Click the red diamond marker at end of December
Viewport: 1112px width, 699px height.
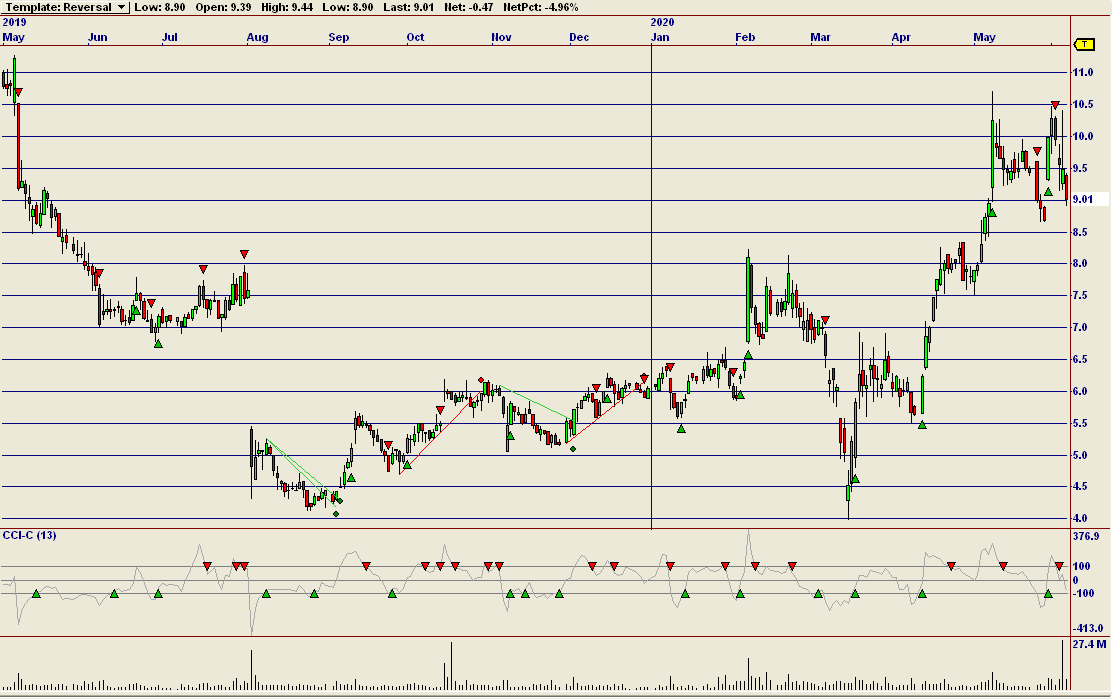644,377
